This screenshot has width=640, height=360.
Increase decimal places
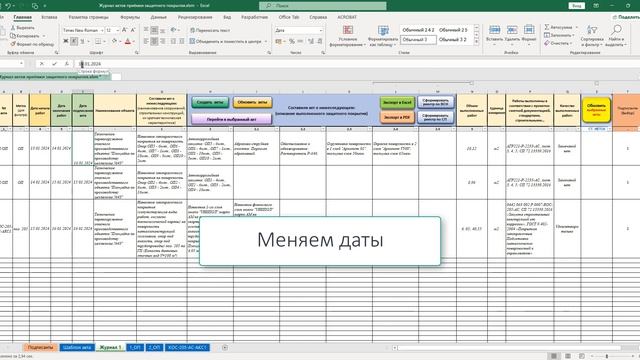pyautogui.click(x=311, y=41)
